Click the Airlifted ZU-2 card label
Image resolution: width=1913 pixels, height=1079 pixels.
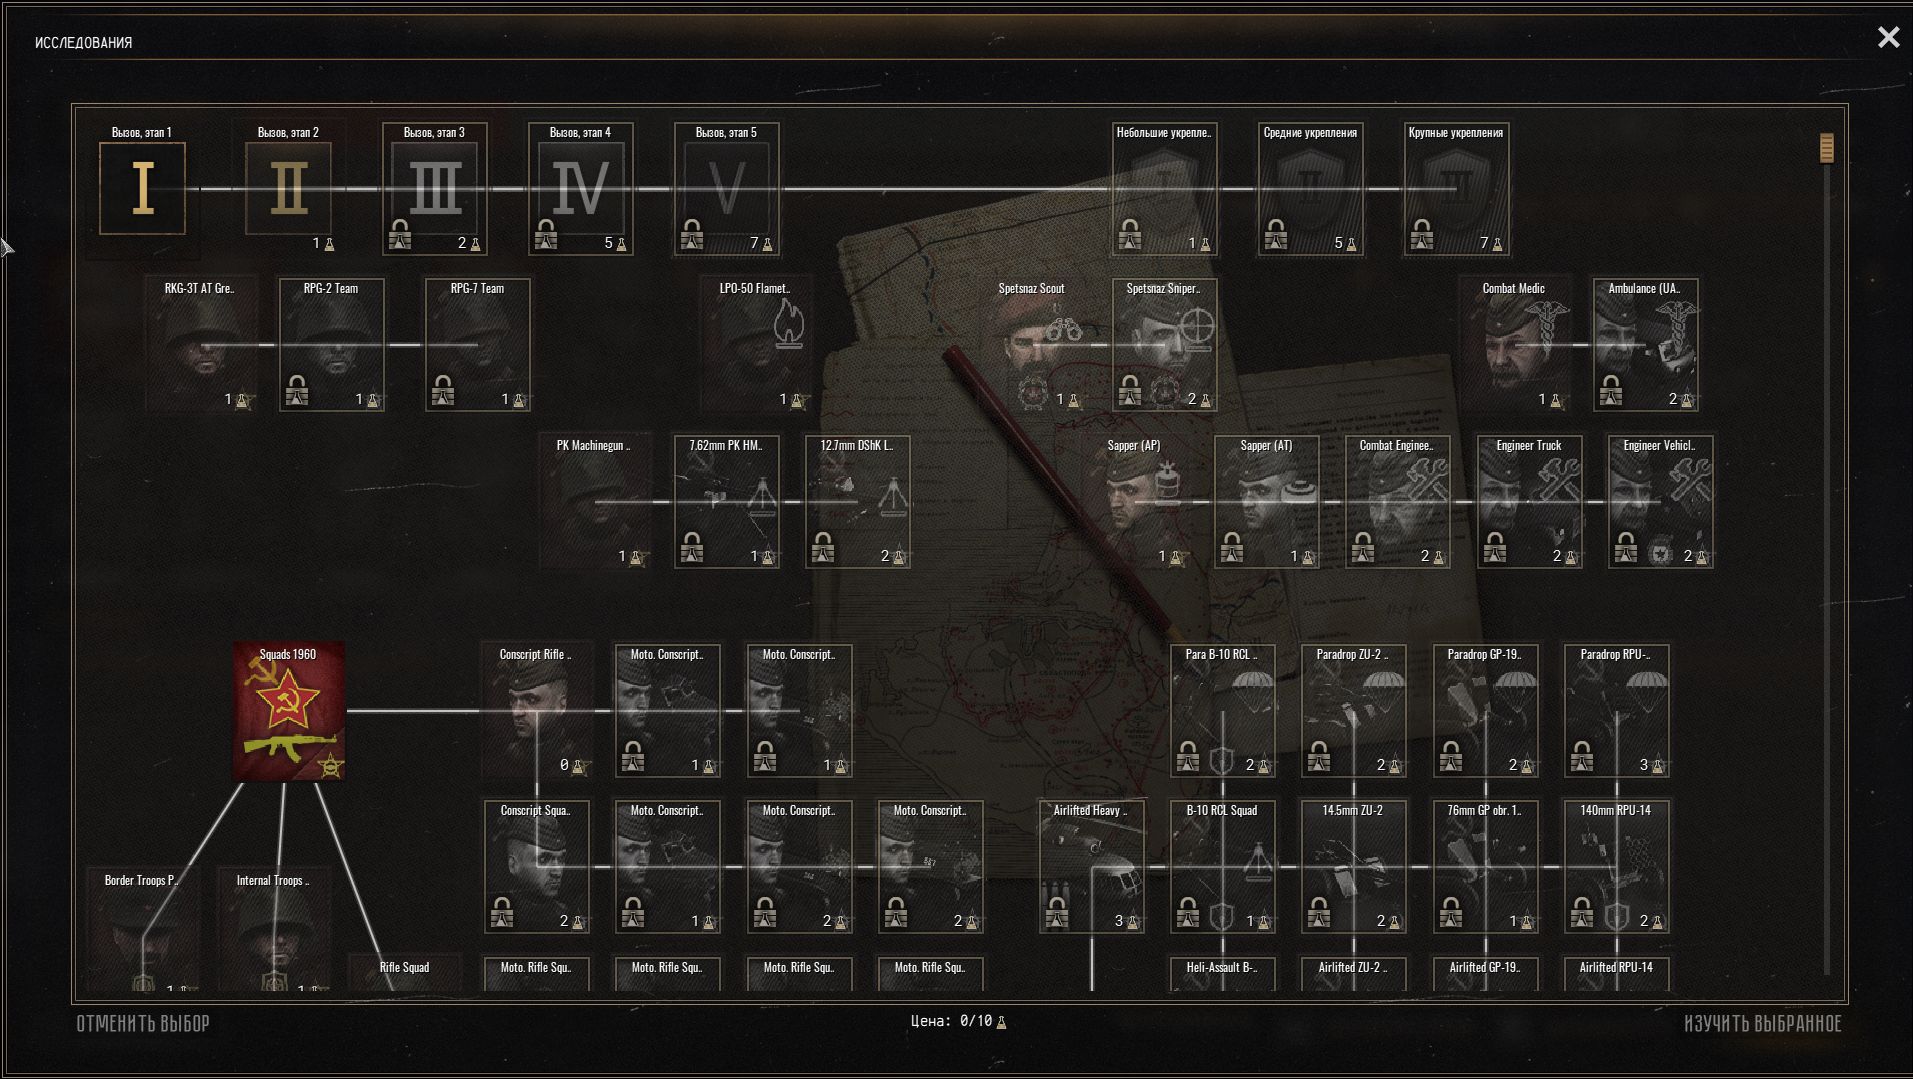click(1354, 967)
